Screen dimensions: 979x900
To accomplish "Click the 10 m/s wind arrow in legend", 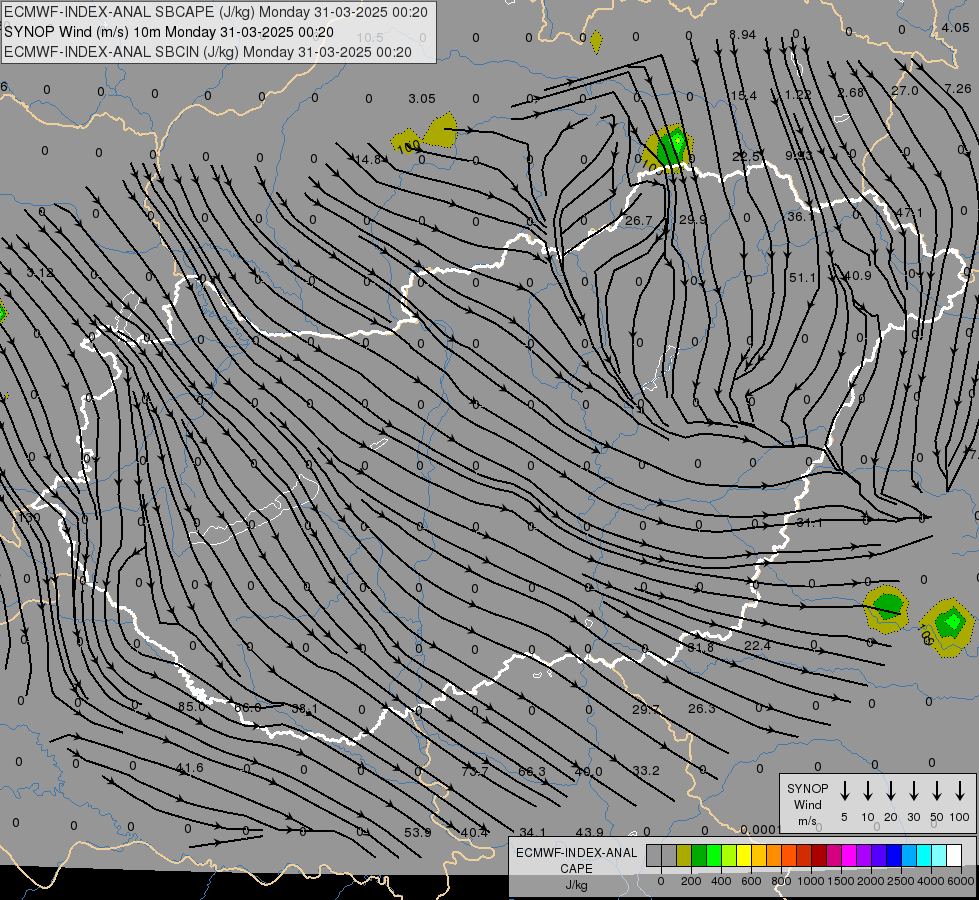I will (x=868, y=791).
